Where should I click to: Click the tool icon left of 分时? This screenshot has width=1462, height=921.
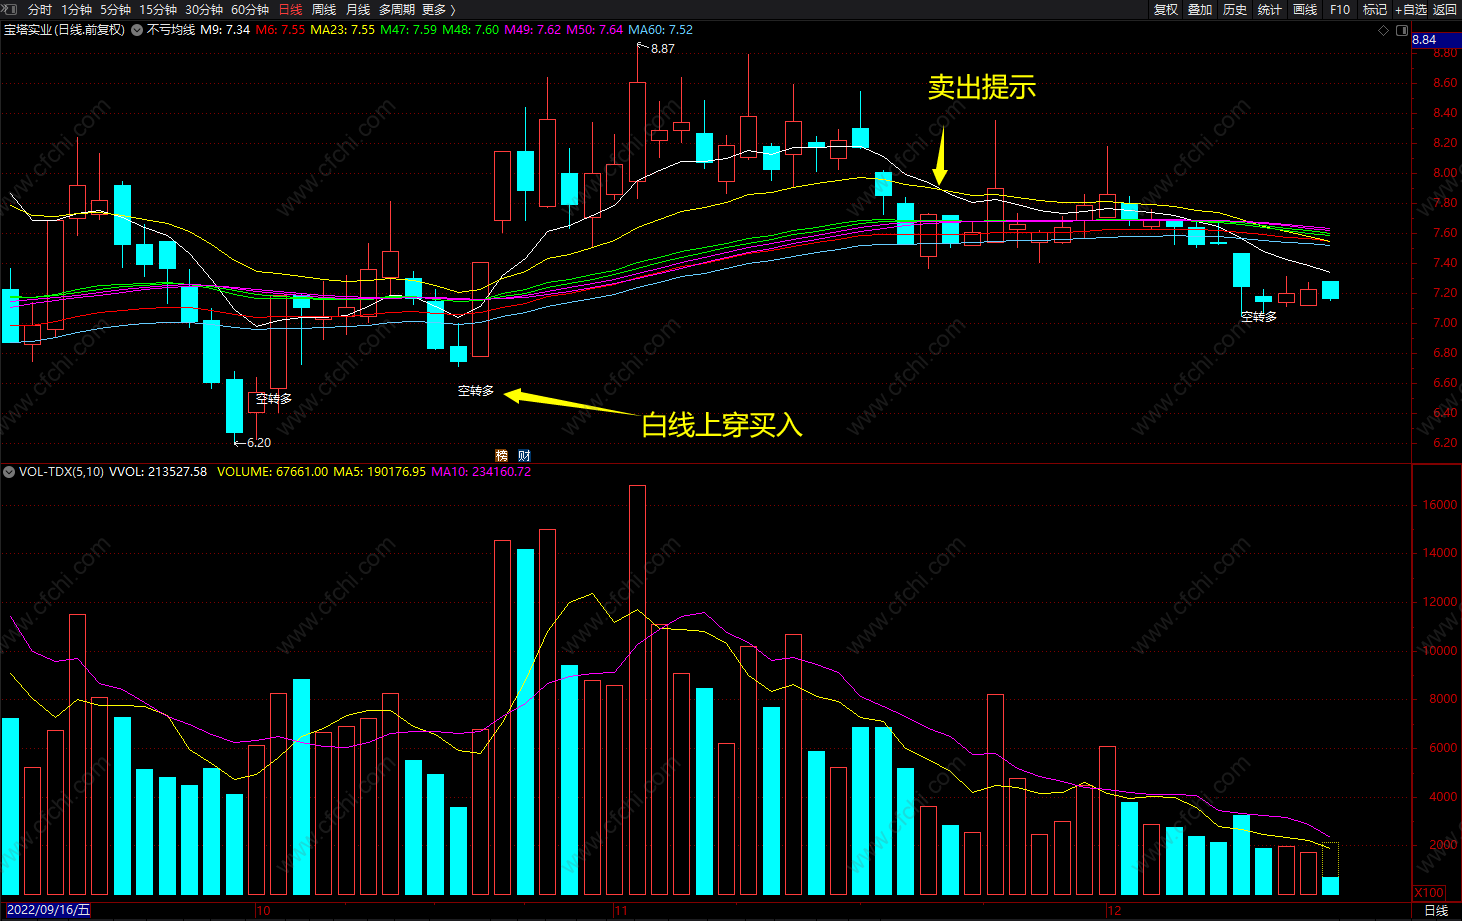point(10,9)
